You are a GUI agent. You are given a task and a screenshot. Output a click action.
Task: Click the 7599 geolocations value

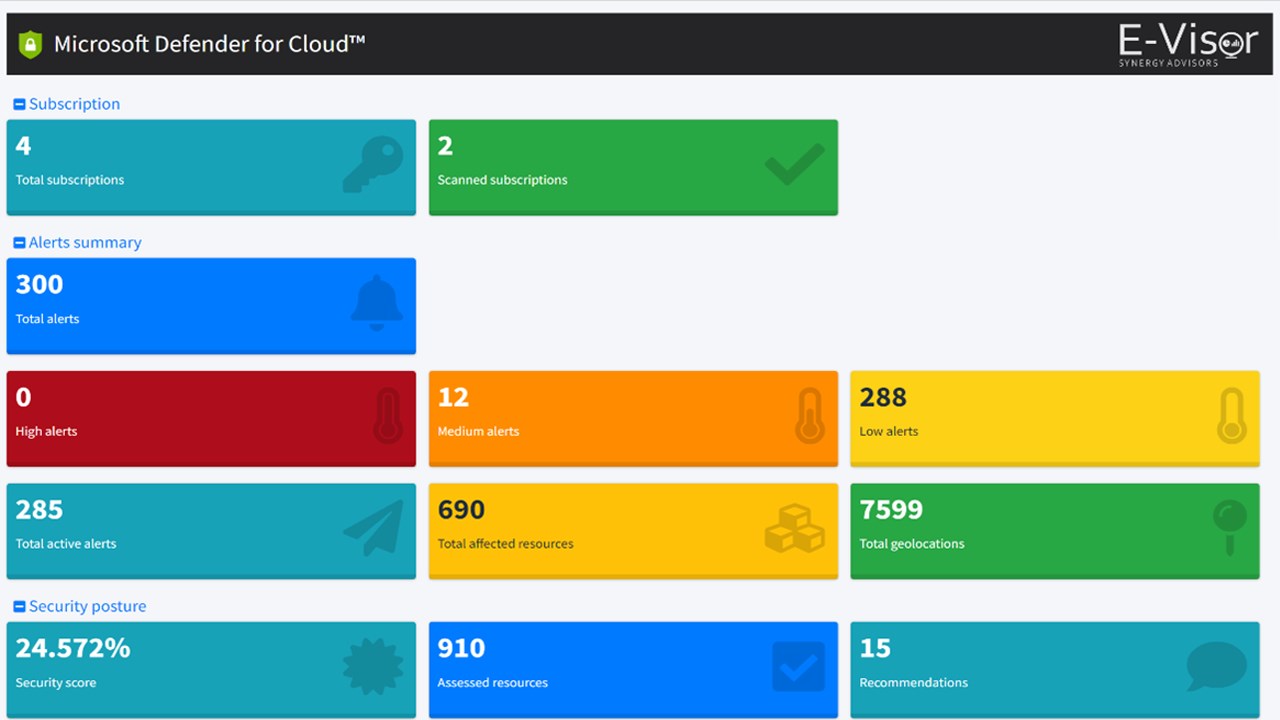click(891, 510)
